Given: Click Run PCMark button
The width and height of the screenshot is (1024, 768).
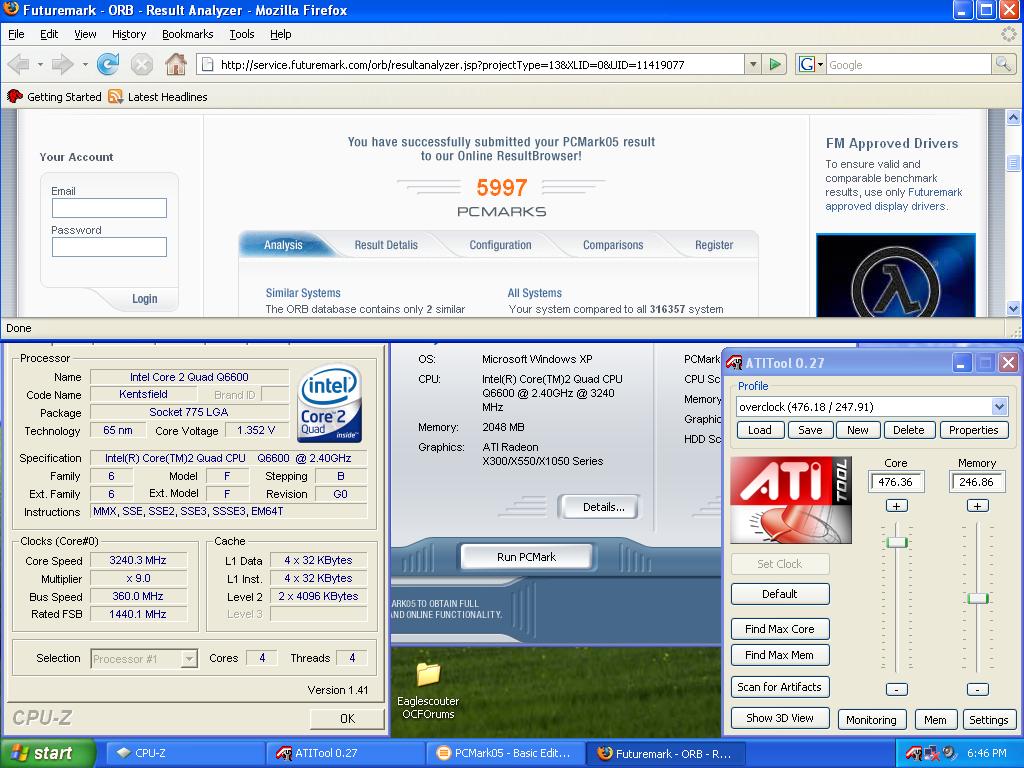Looking at the screenshot, I should coord(526,557).
